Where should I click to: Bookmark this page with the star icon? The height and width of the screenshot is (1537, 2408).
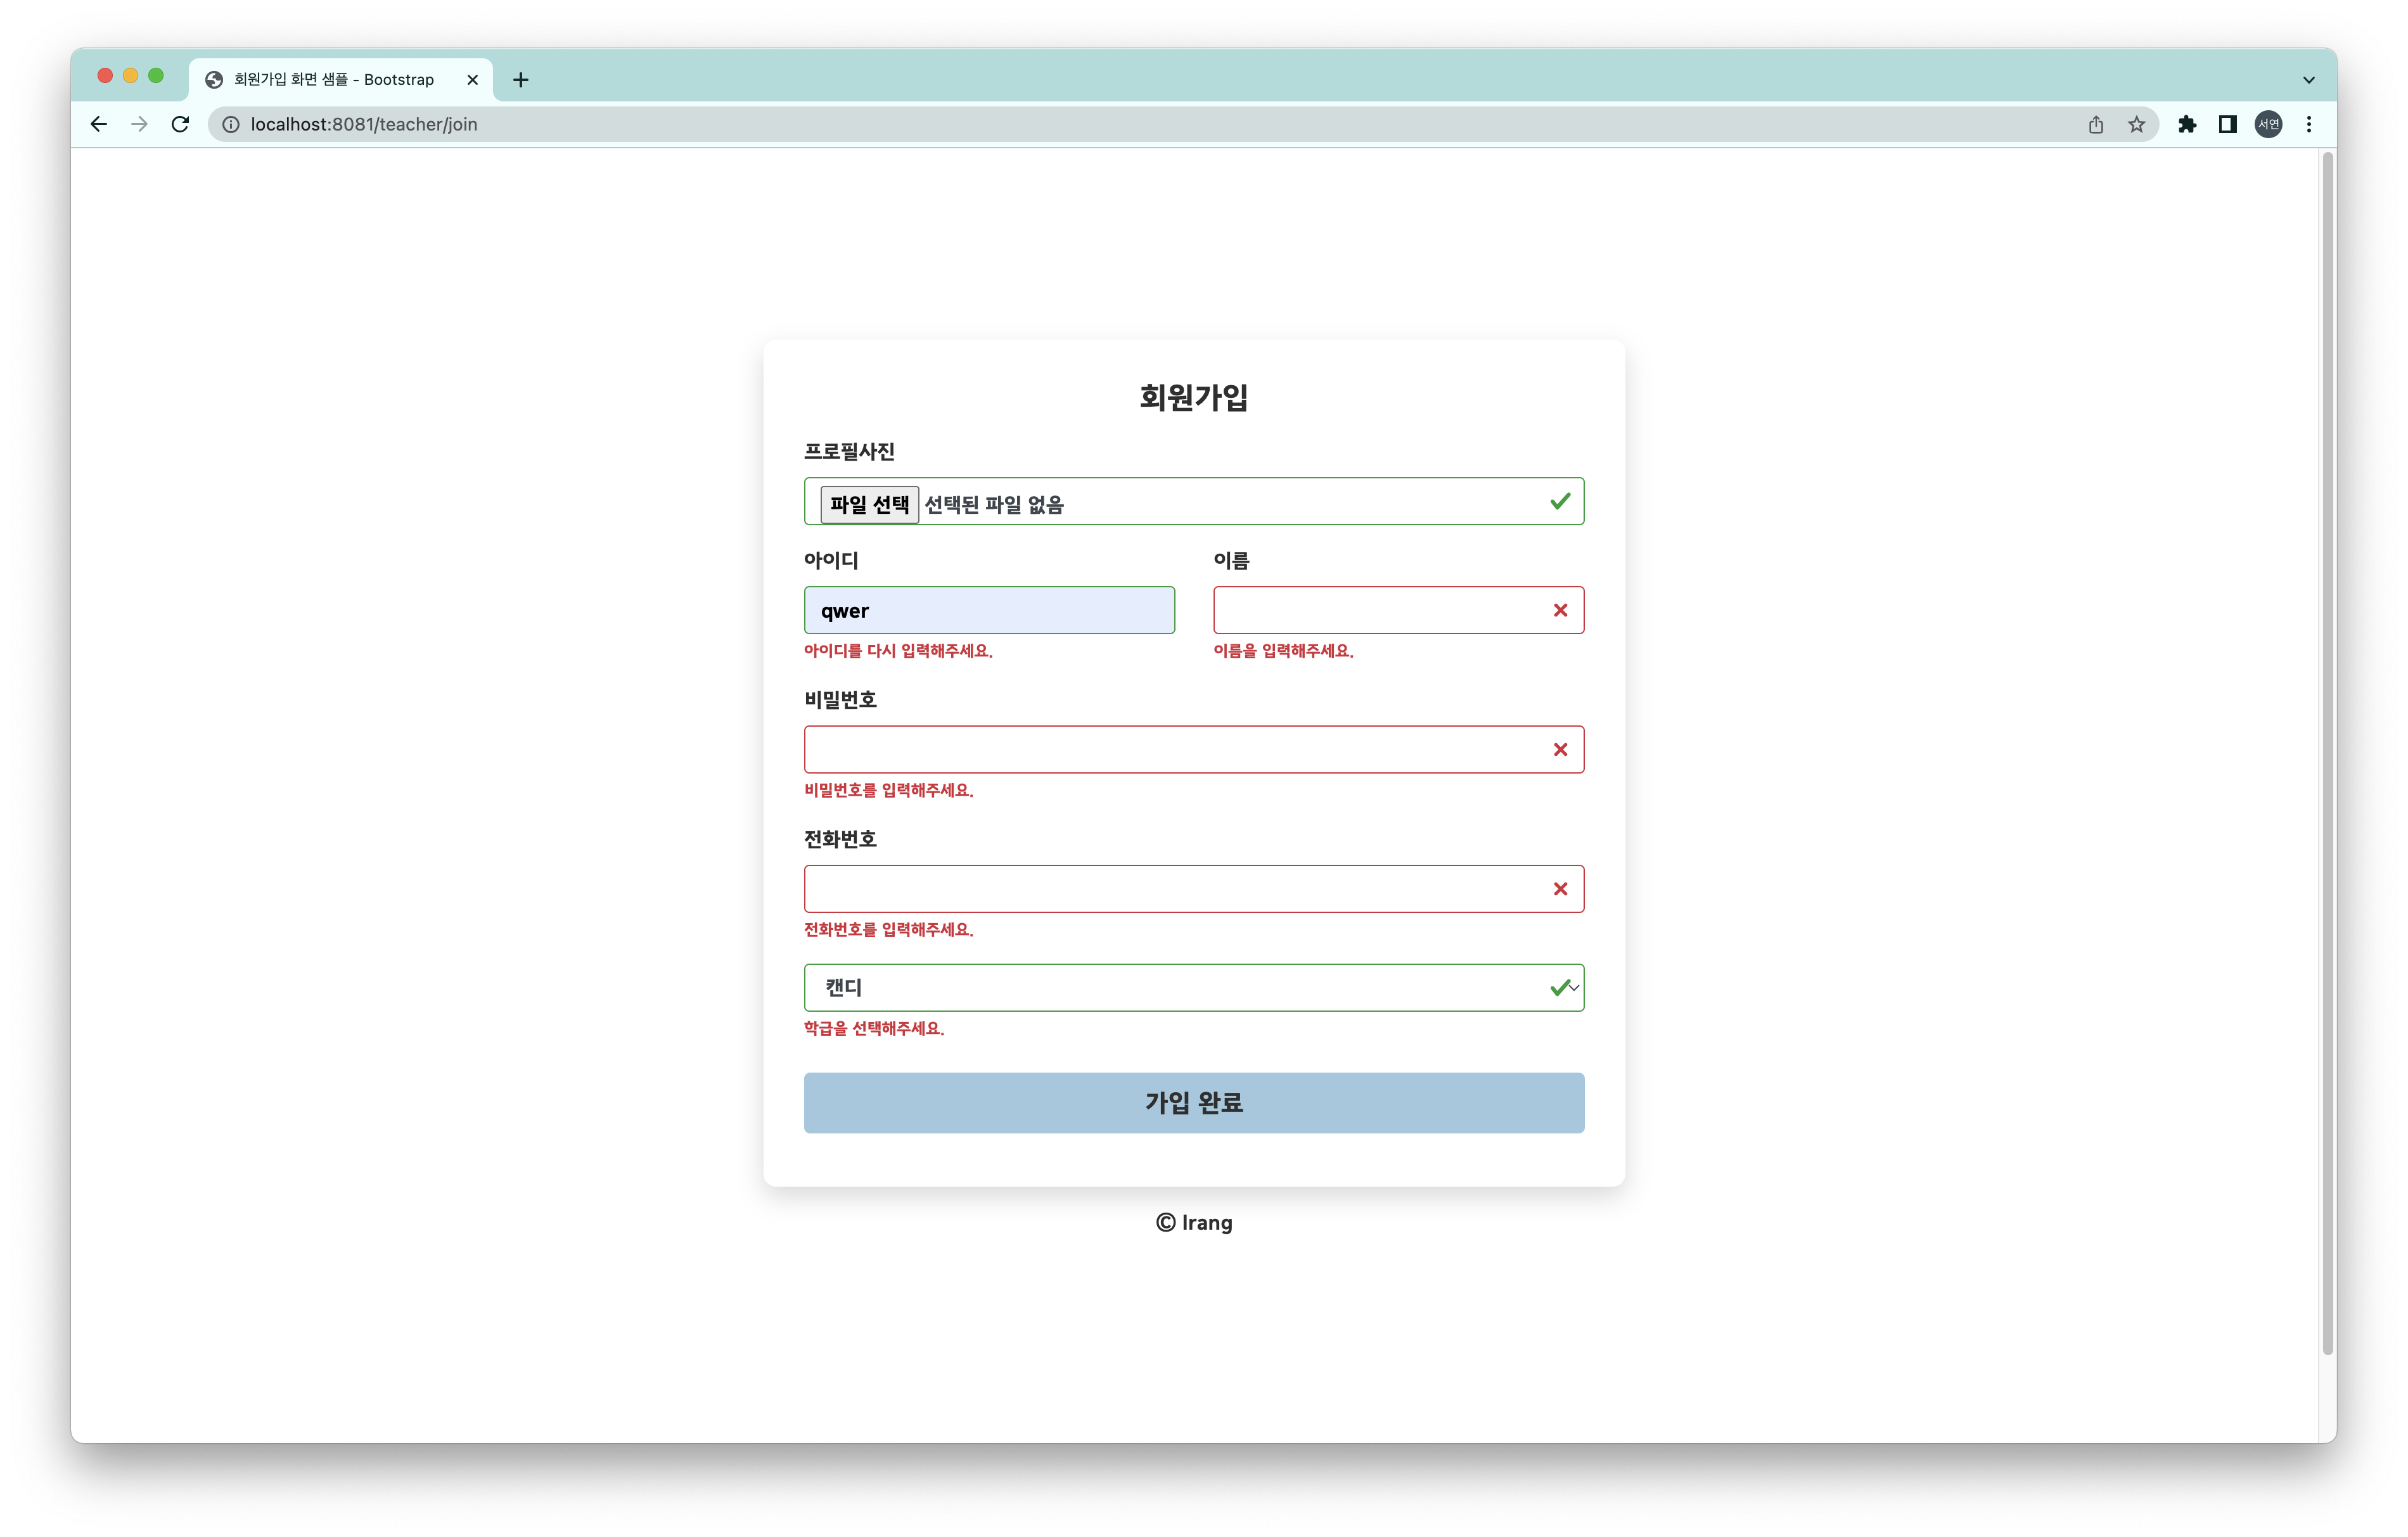[x=2137, y=124]
